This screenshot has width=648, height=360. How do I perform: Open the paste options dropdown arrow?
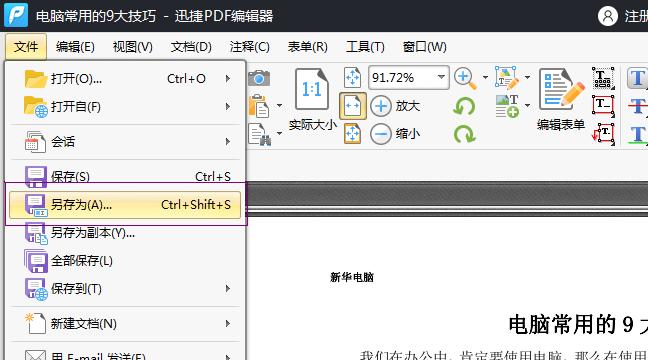pyautogui.click(x=280, y=106)
